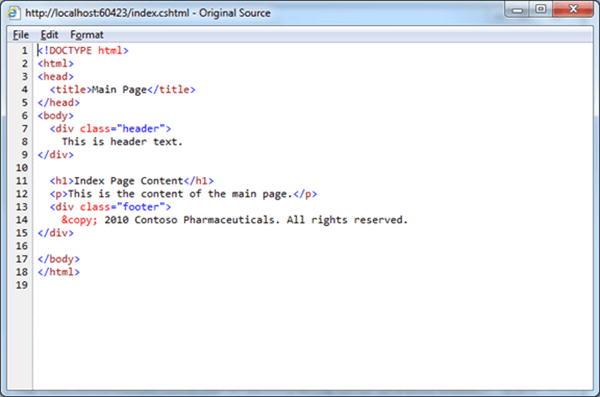Screen dimensions: 600x397
Task: Open the Edit menu
Action: [x=49, y=35]
